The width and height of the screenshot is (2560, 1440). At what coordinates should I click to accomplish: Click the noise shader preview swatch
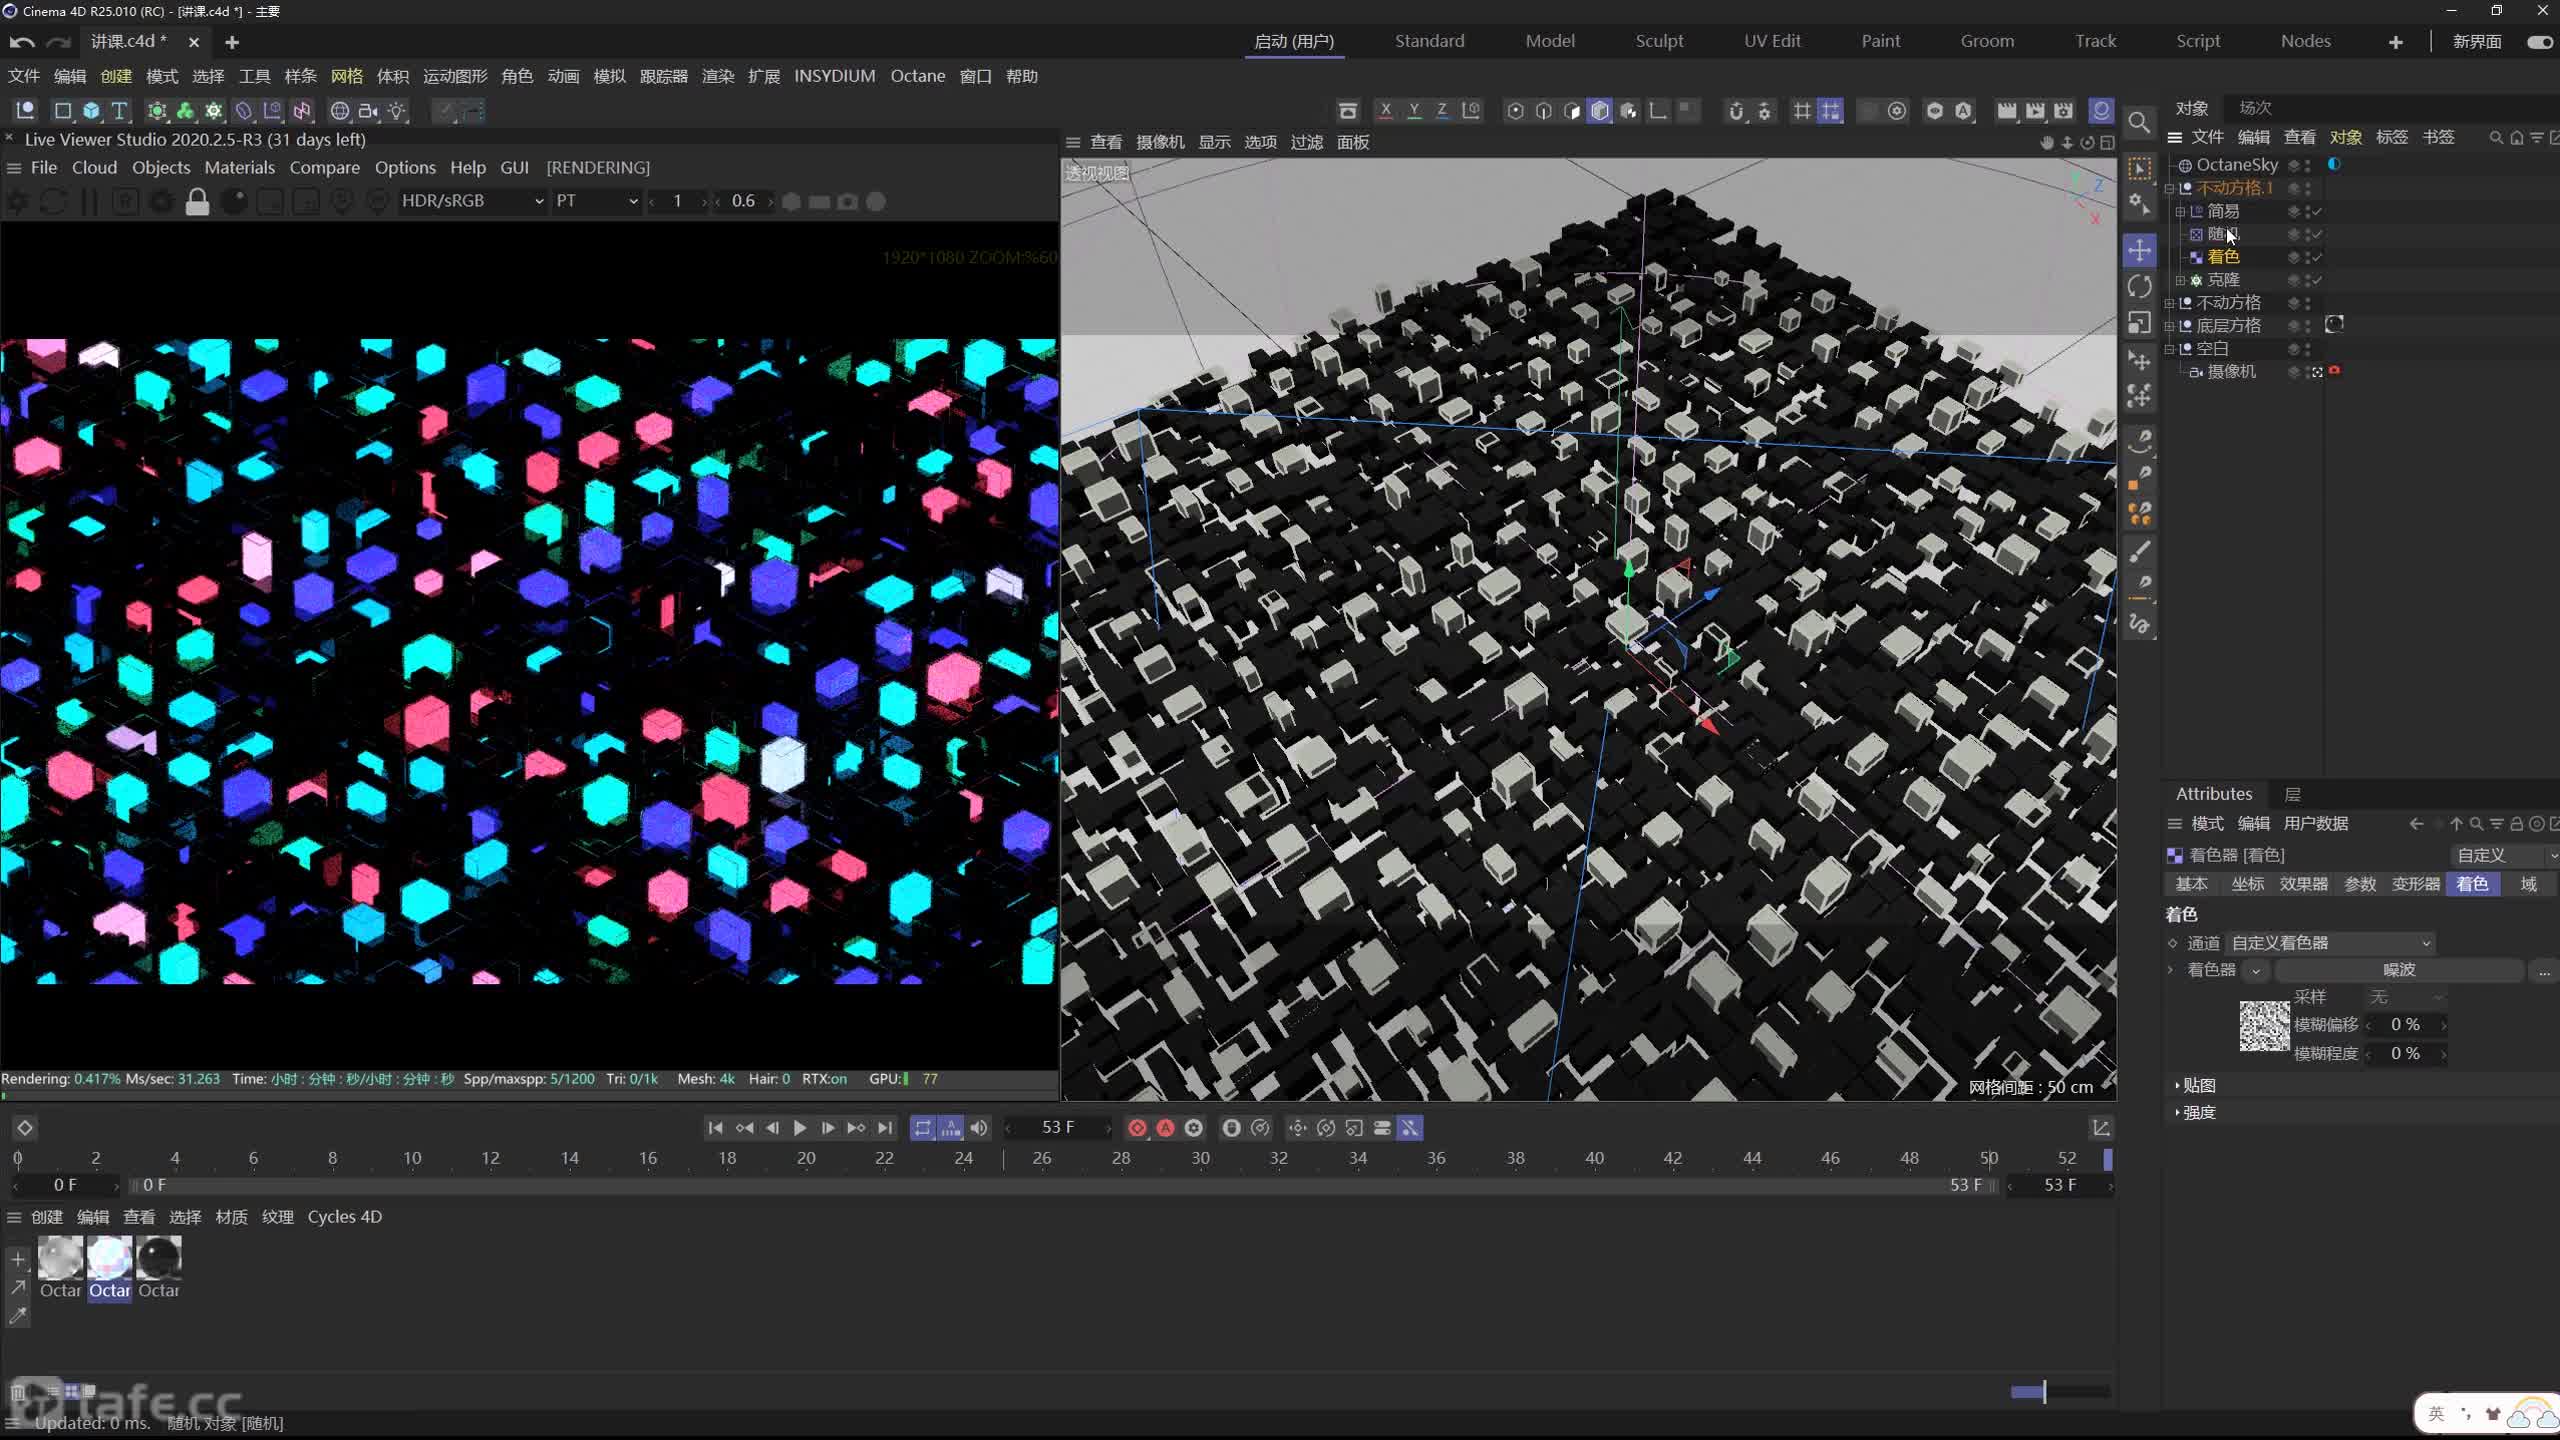(x=2264, y=1025)
